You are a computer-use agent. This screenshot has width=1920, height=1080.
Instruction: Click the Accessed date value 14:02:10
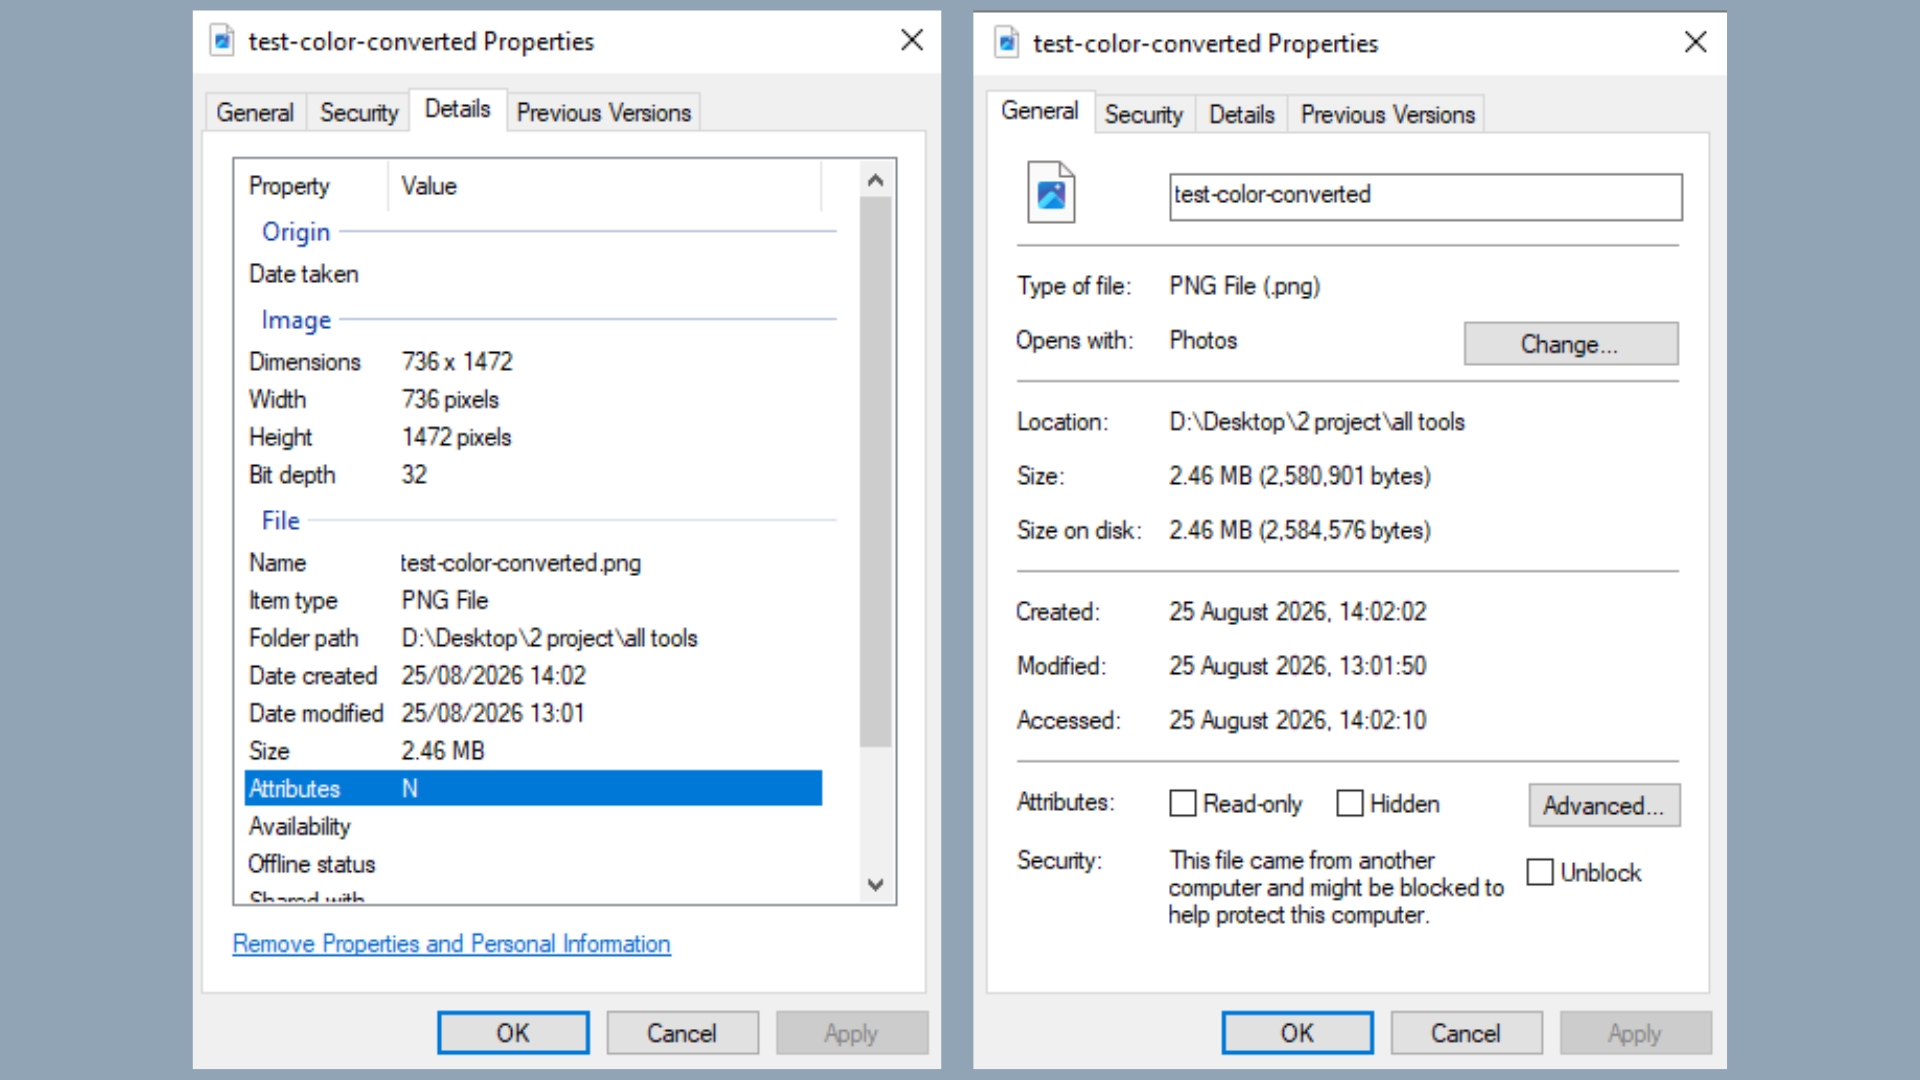click(x=1298, y=720)
